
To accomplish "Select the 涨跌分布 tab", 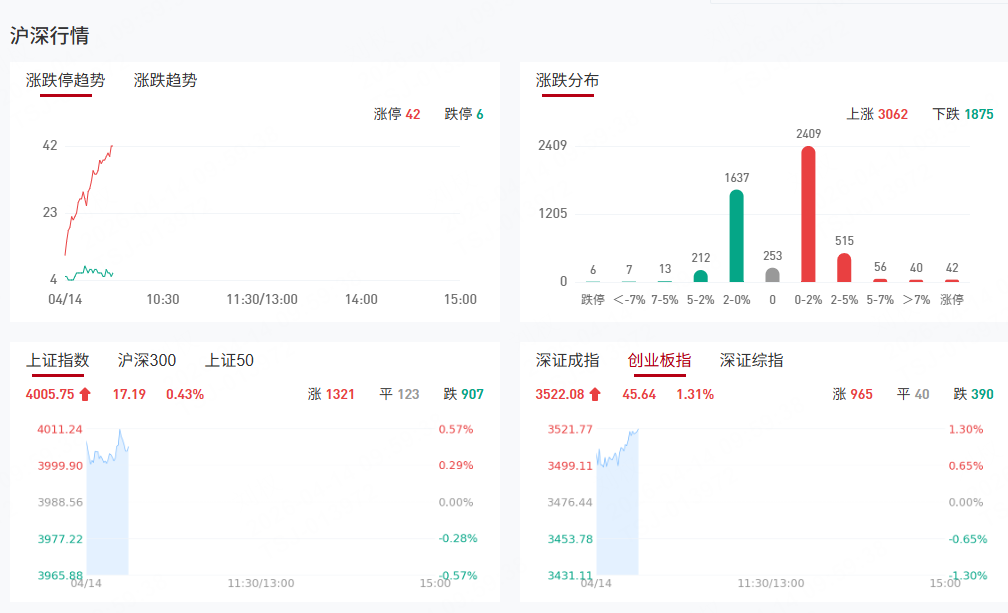I will tap(567, 80).
